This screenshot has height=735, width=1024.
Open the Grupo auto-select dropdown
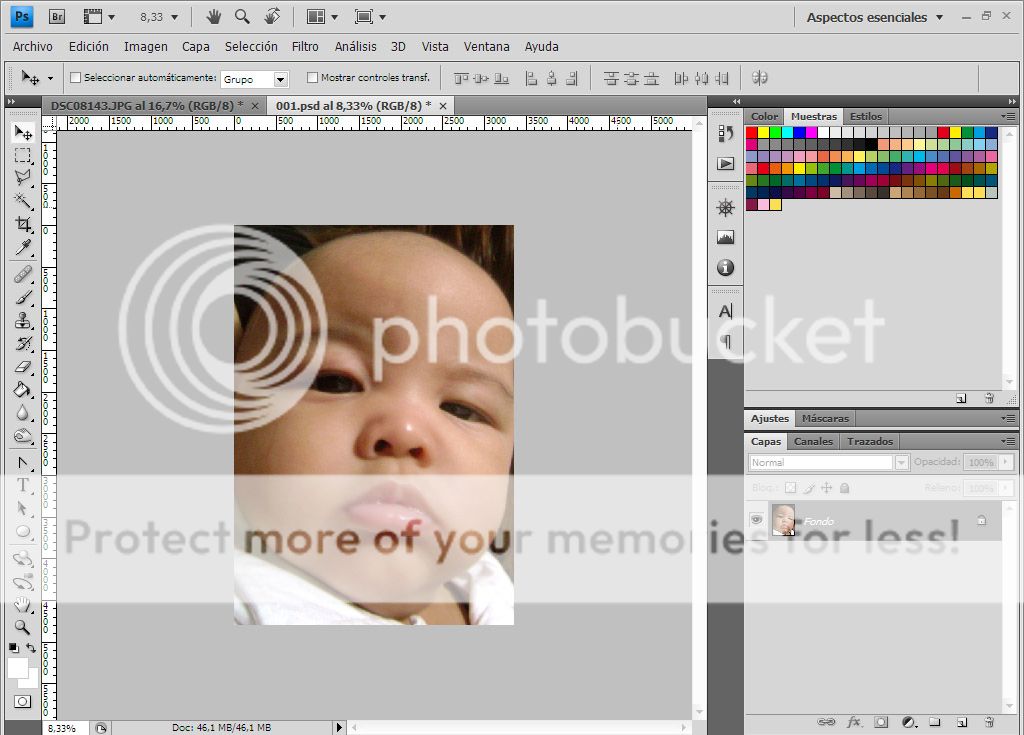pos(281,79)
